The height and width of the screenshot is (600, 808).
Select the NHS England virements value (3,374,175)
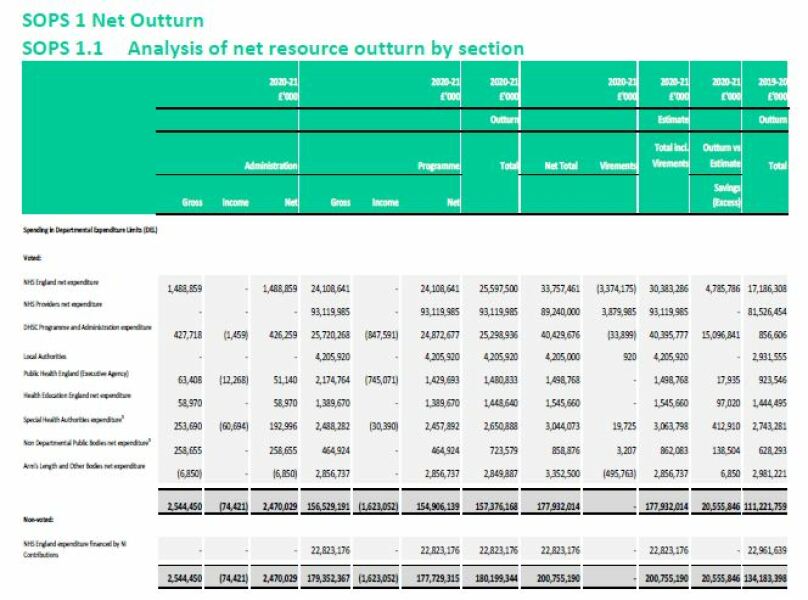click(610, 287)
